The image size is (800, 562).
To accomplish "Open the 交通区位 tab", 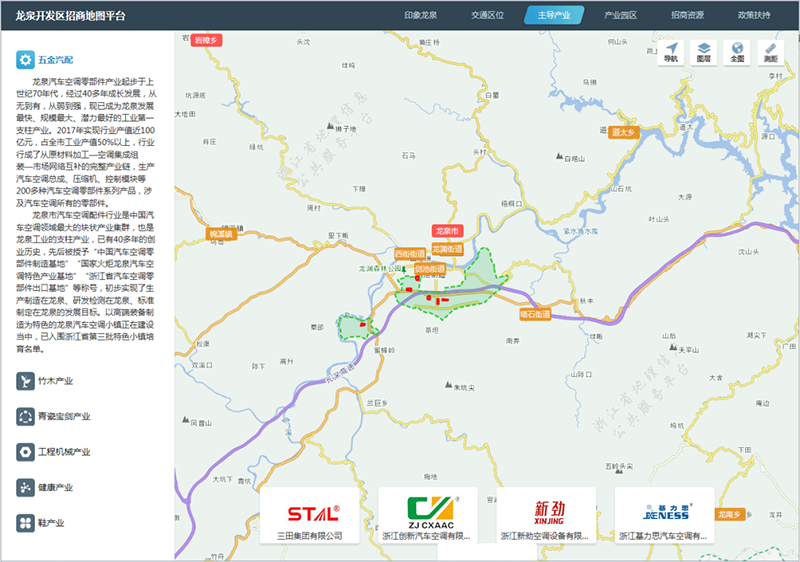I will (x=487, y=16).
